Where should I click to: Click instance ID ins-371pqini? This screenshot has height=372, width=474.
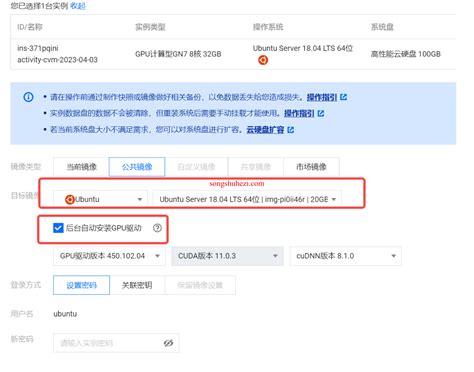click(x=38, y=48)
